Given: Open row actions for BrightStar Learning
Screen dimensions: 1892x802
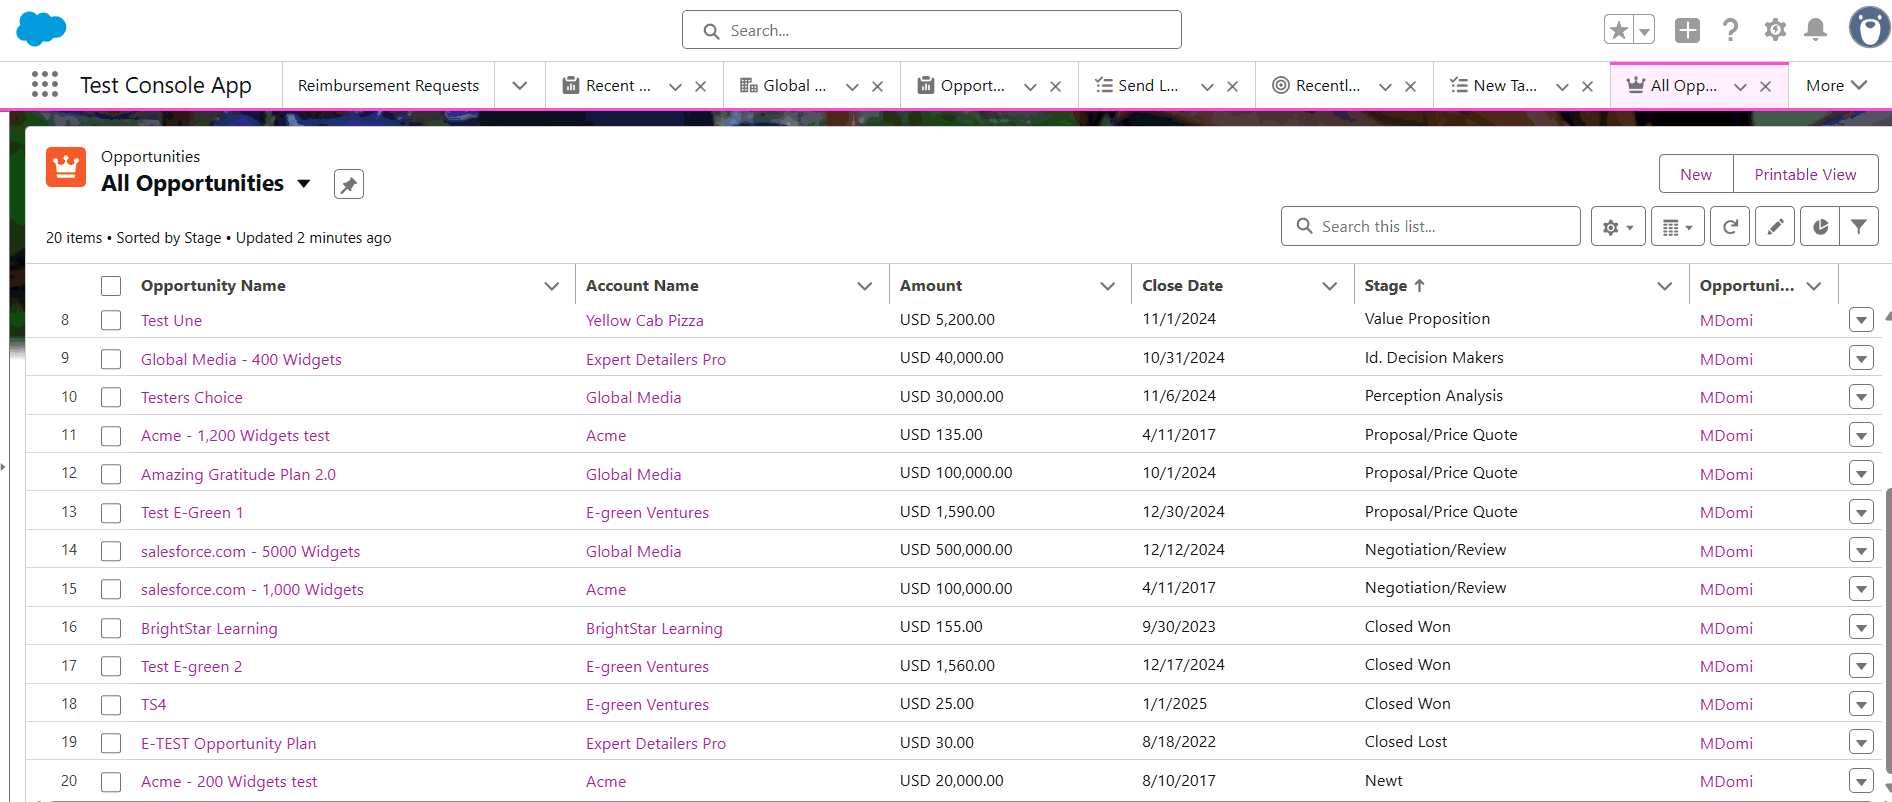Looking at the screenshot, I should point(1860,628).
